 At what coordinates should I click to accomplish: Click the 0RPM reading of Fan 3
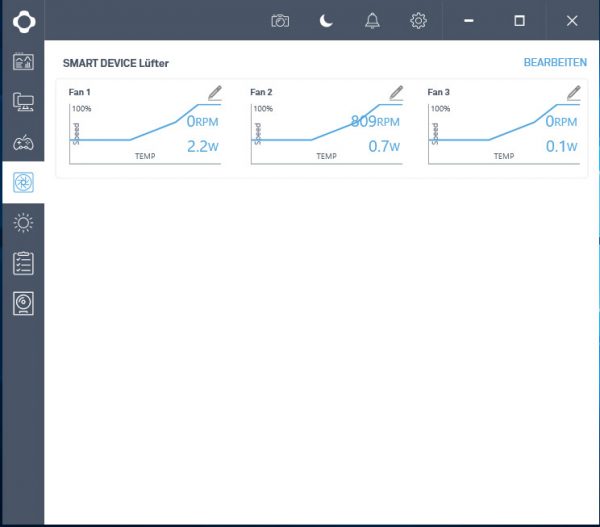(x=561, y=122)
